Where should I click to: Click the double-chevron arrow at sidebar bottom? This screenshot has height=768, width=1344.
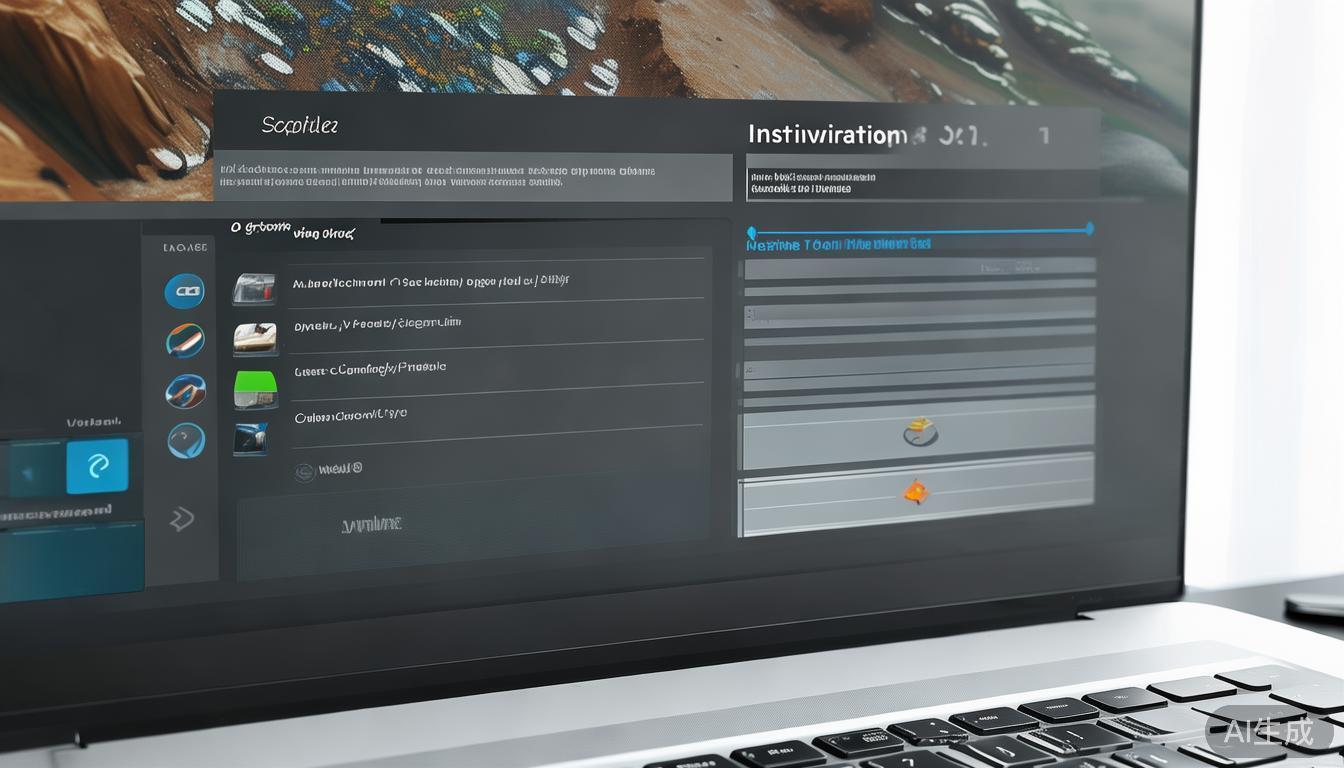(181, 518)
